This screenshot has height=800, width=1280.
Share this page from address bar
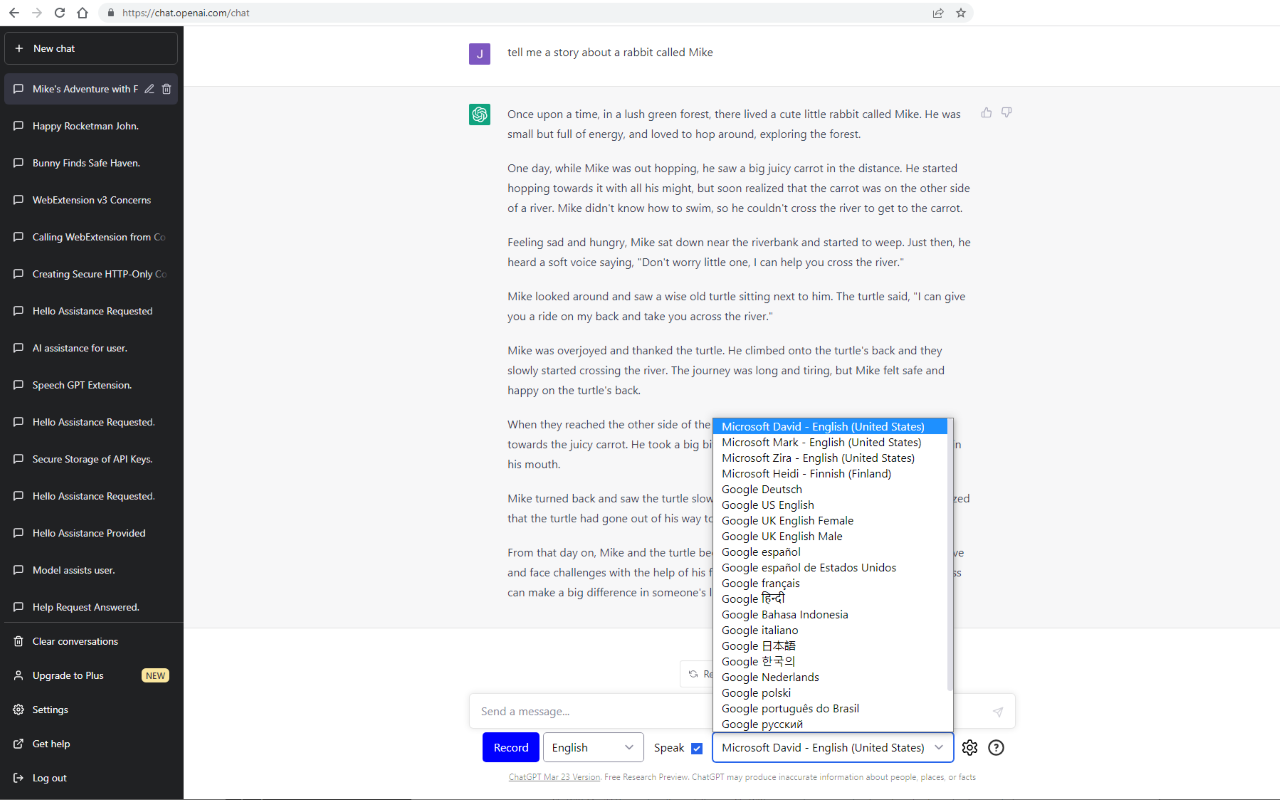tap(938, 13)
